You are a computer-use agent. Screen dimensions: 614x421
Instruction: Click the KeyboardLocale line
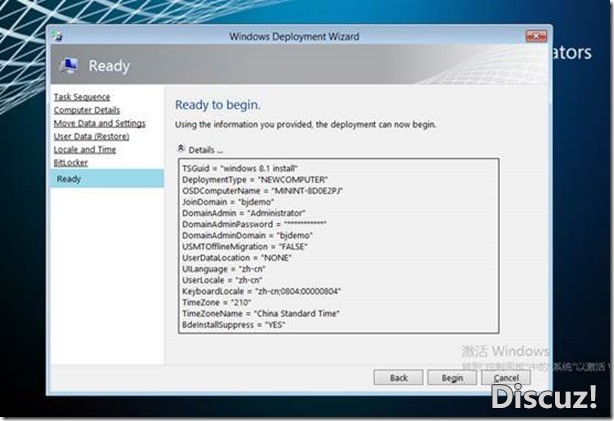click(x=261, y=291)
